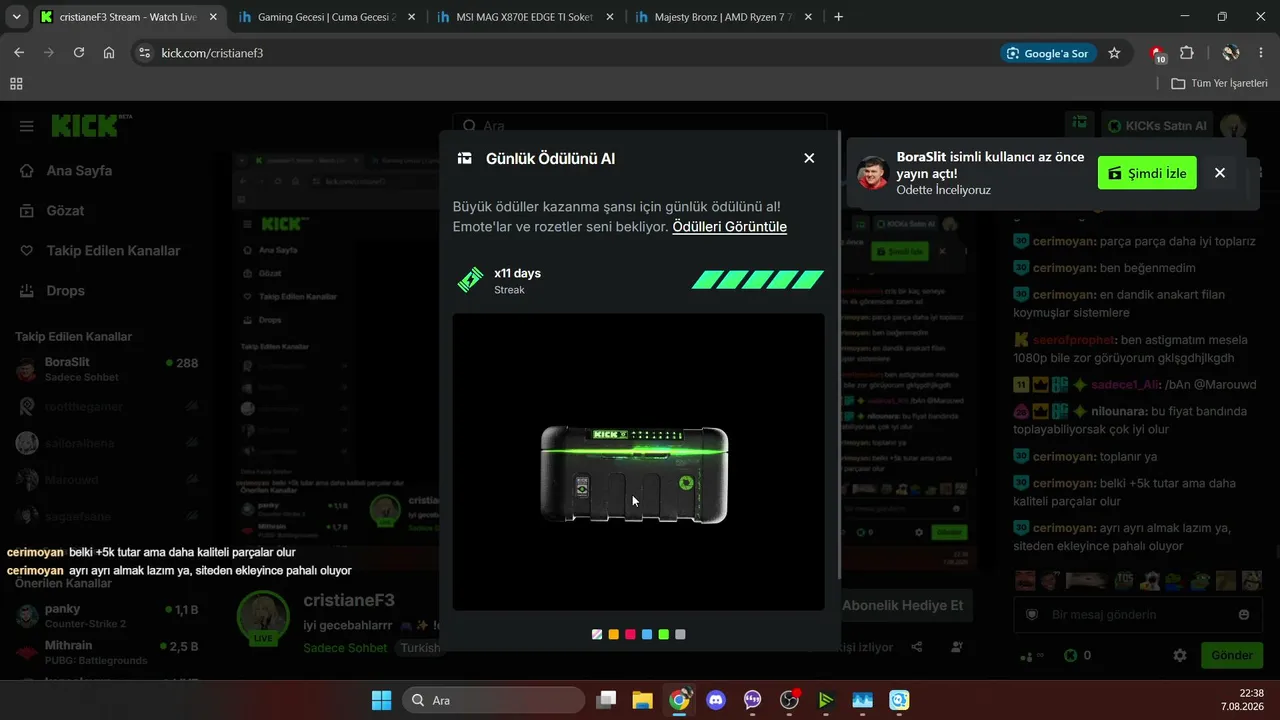Click the Turkish language tag
Image resolution: width=1280 pixels, height=720 pixels.
[x=420, y=648]
